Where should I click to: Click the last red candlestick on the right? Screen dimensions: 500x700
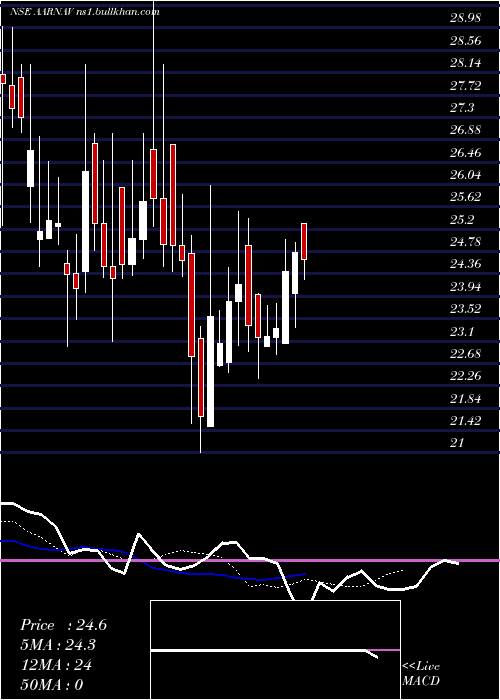click(x=304, y=242)
